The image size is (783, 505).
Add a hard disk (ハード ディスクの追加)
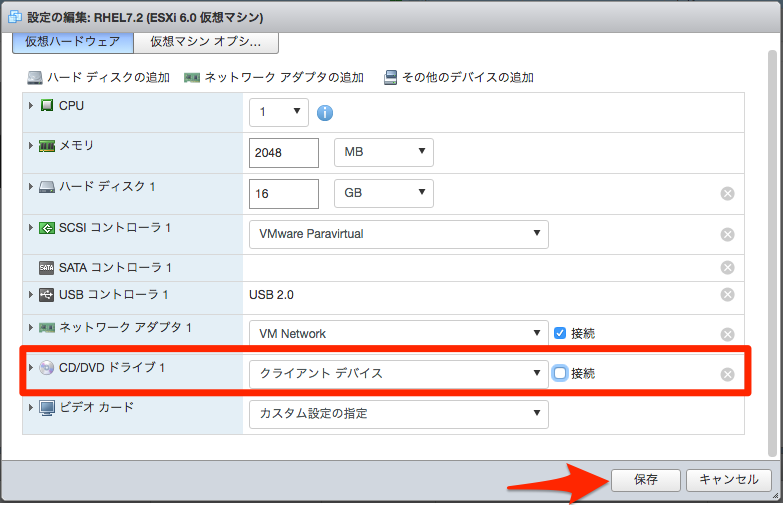(98, 77)
